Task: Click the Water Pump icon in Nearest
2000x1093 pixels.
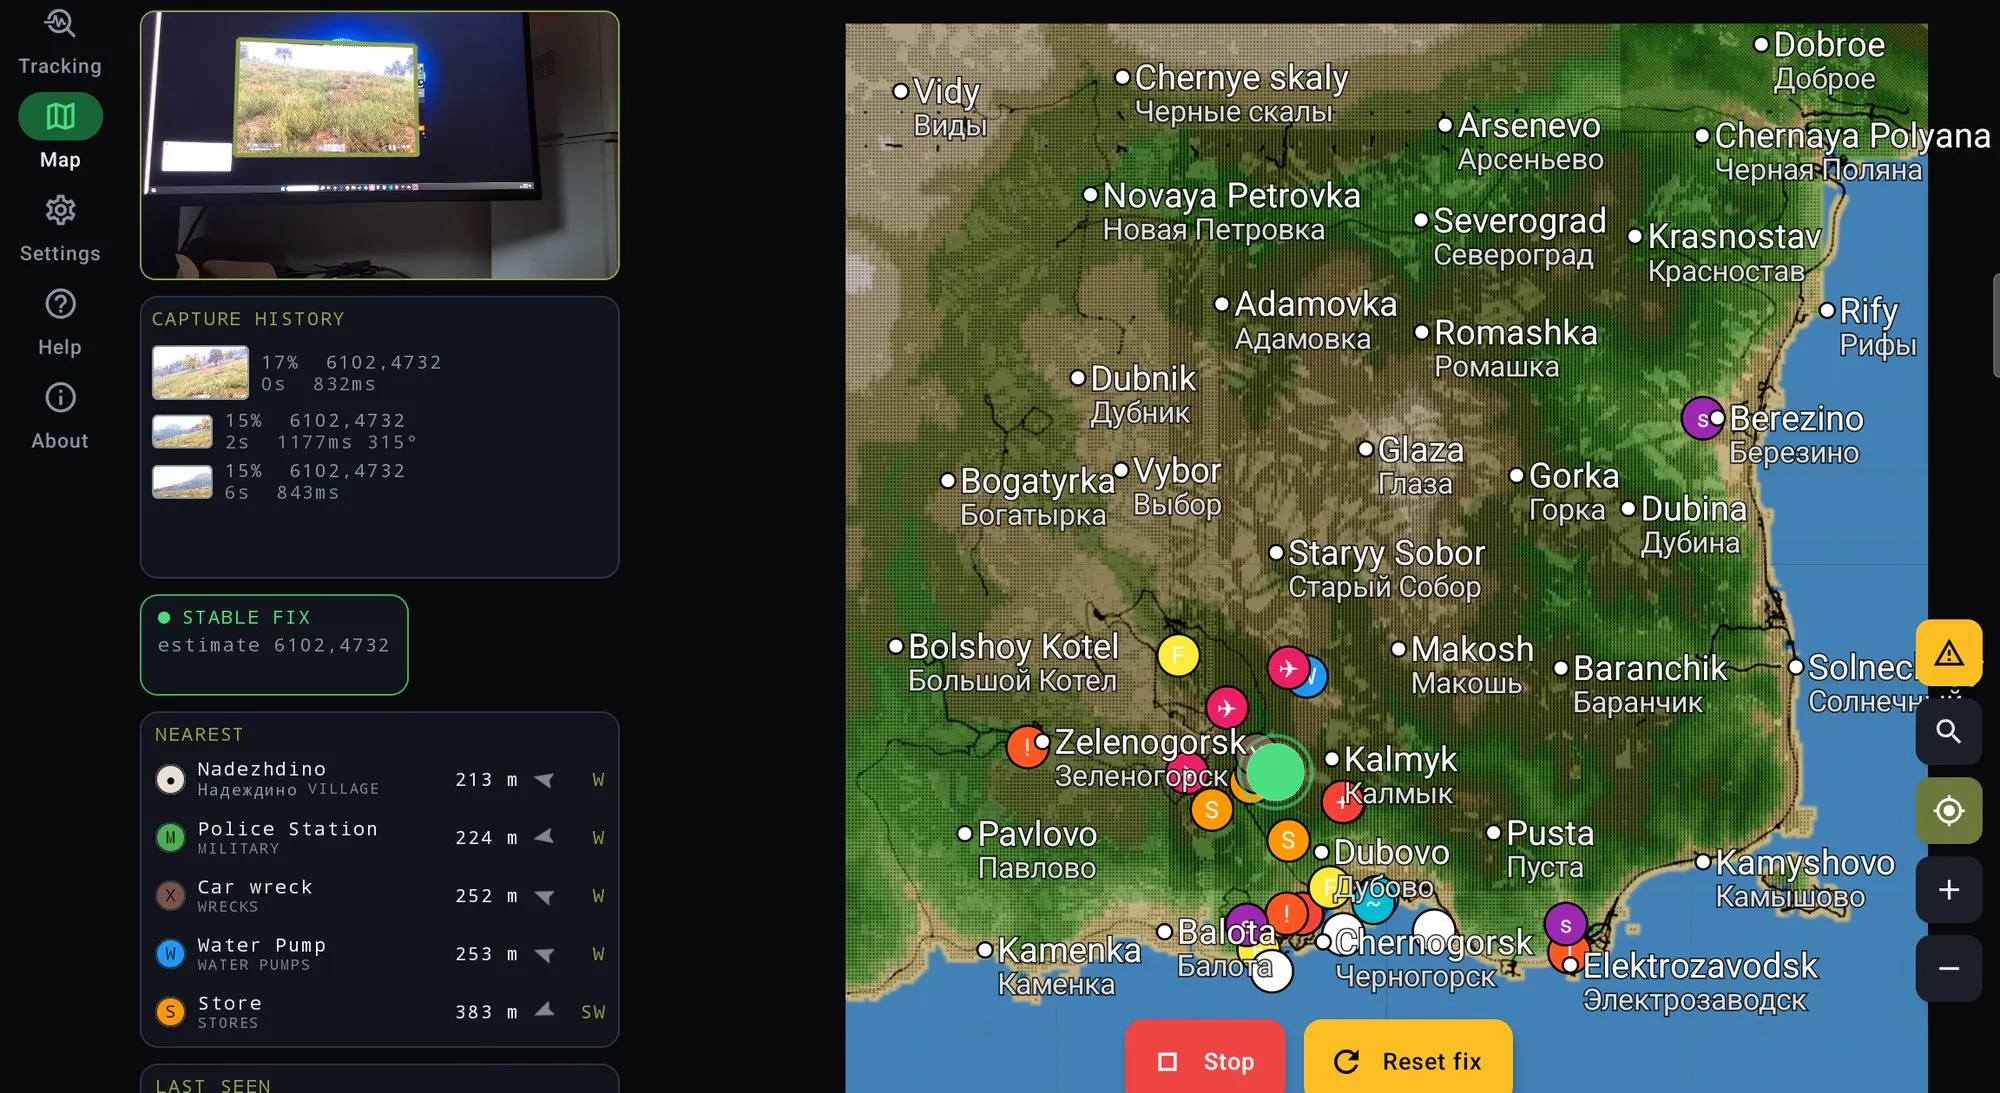Action: (x=170, y=953)
